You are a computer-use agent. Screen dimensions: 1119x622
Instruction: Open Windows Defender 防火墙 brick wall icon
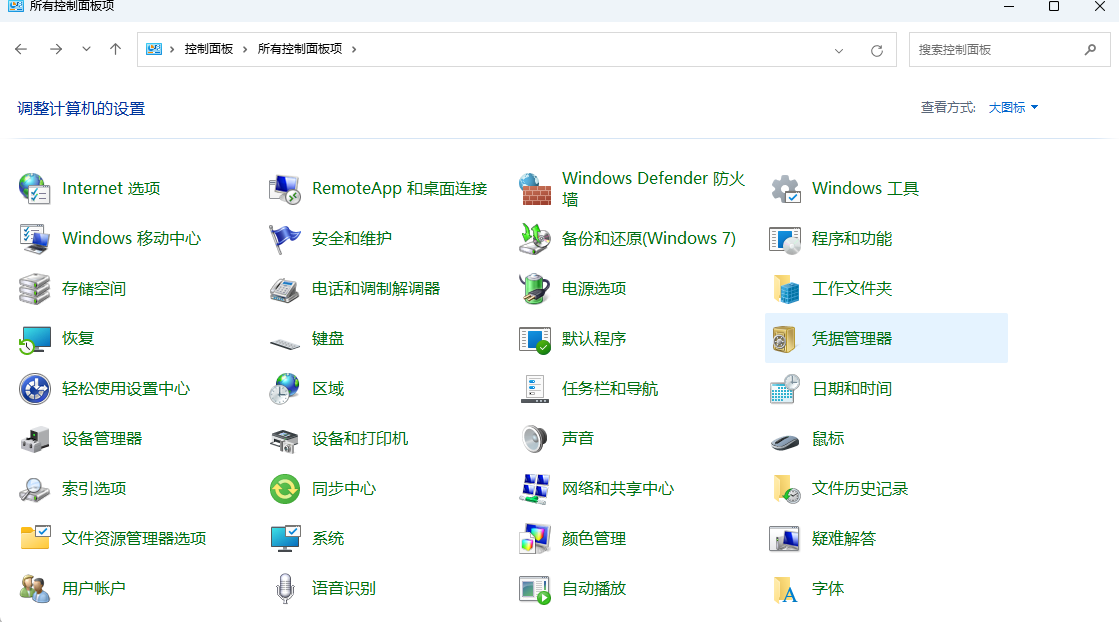(535, 188)
